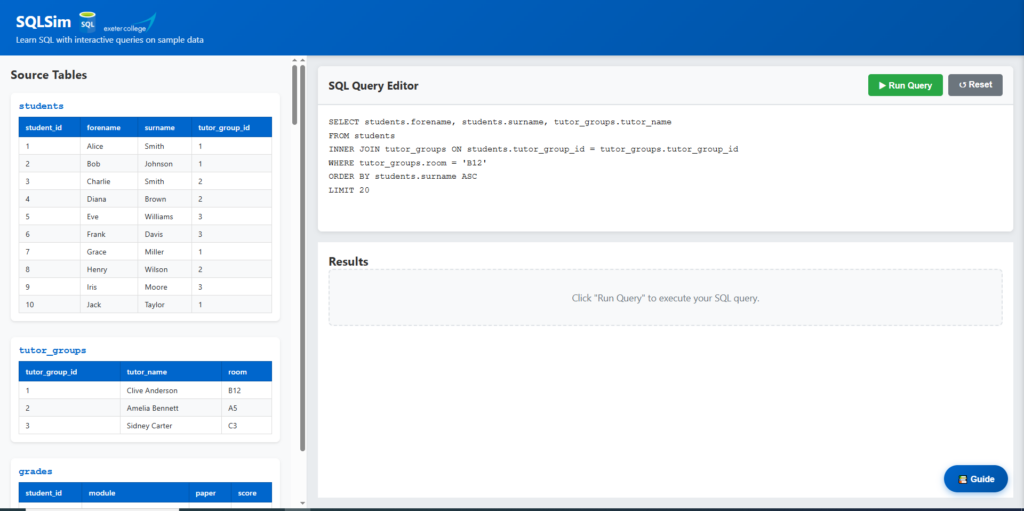This screenshot has height=511, width=1024.
Task: Select the cell containing Bob
Action: pos(109,164)
